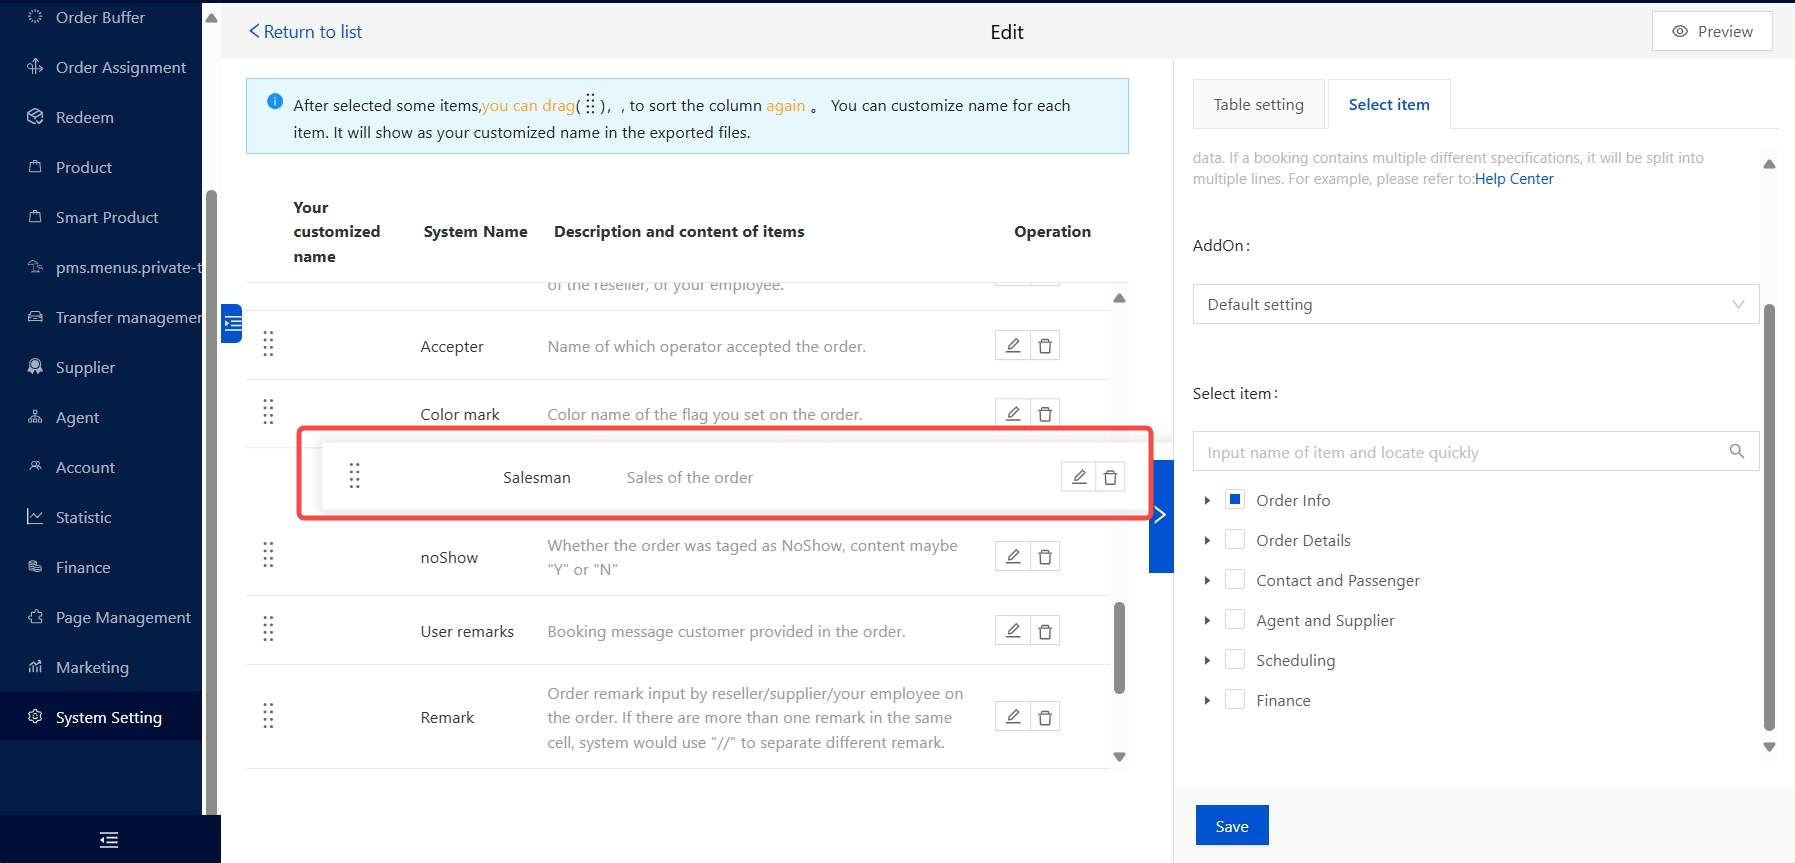Delete the Remark row using trash icon
Image resolution: width=1795 pixels, height=863 pixels.
click(1044, 717)
